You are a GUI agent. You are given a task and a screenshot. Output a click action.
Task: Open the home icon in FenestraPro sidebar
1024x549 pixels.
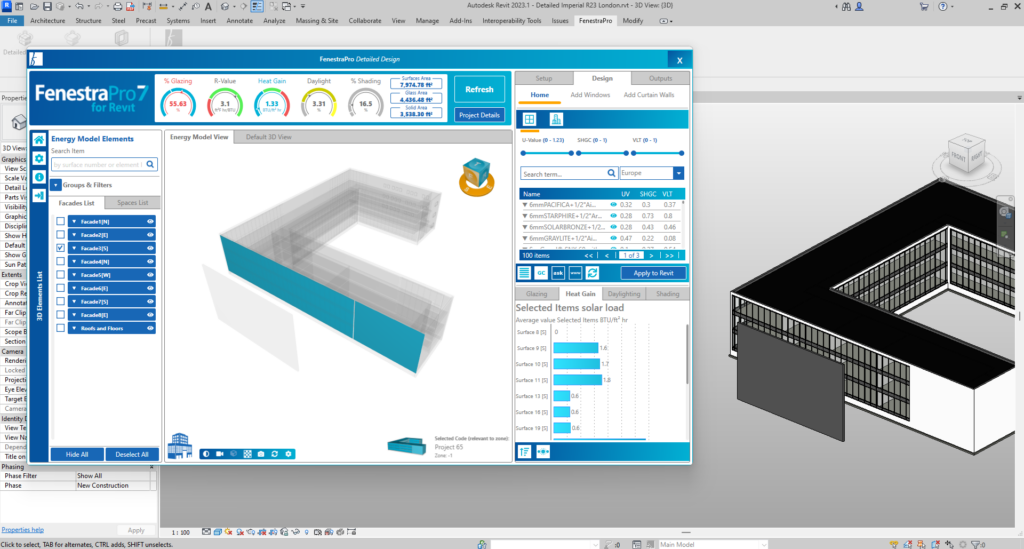click(x=39, y=140)
